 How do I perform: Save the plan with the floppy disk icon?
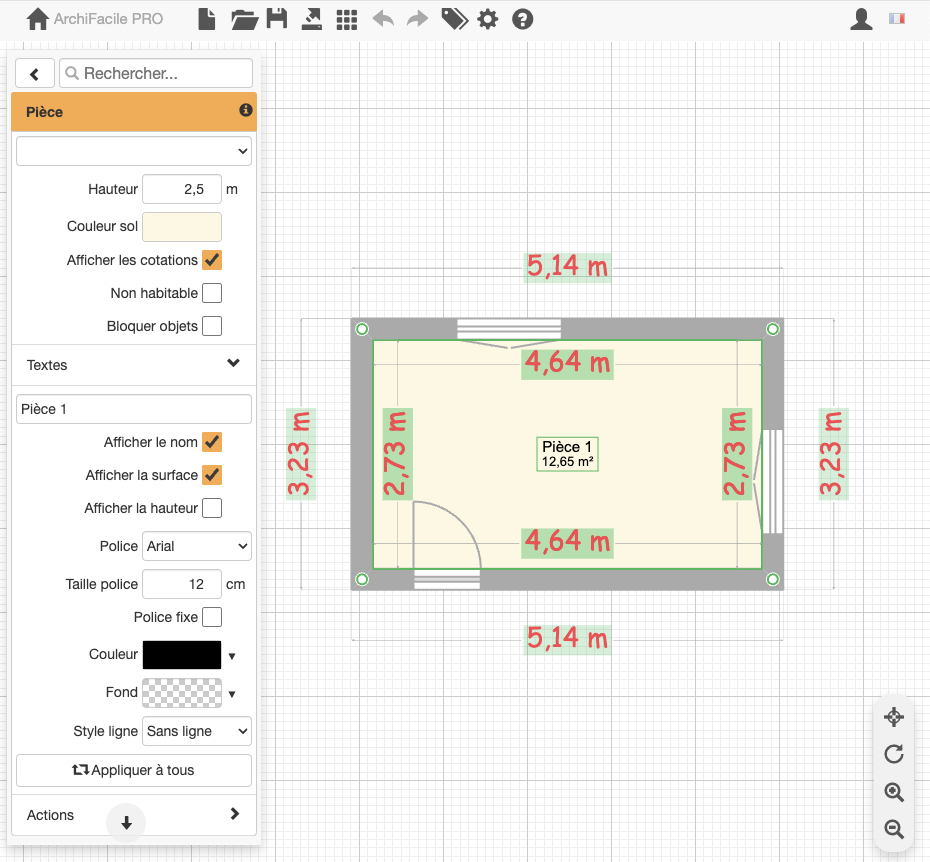(277, 19)
